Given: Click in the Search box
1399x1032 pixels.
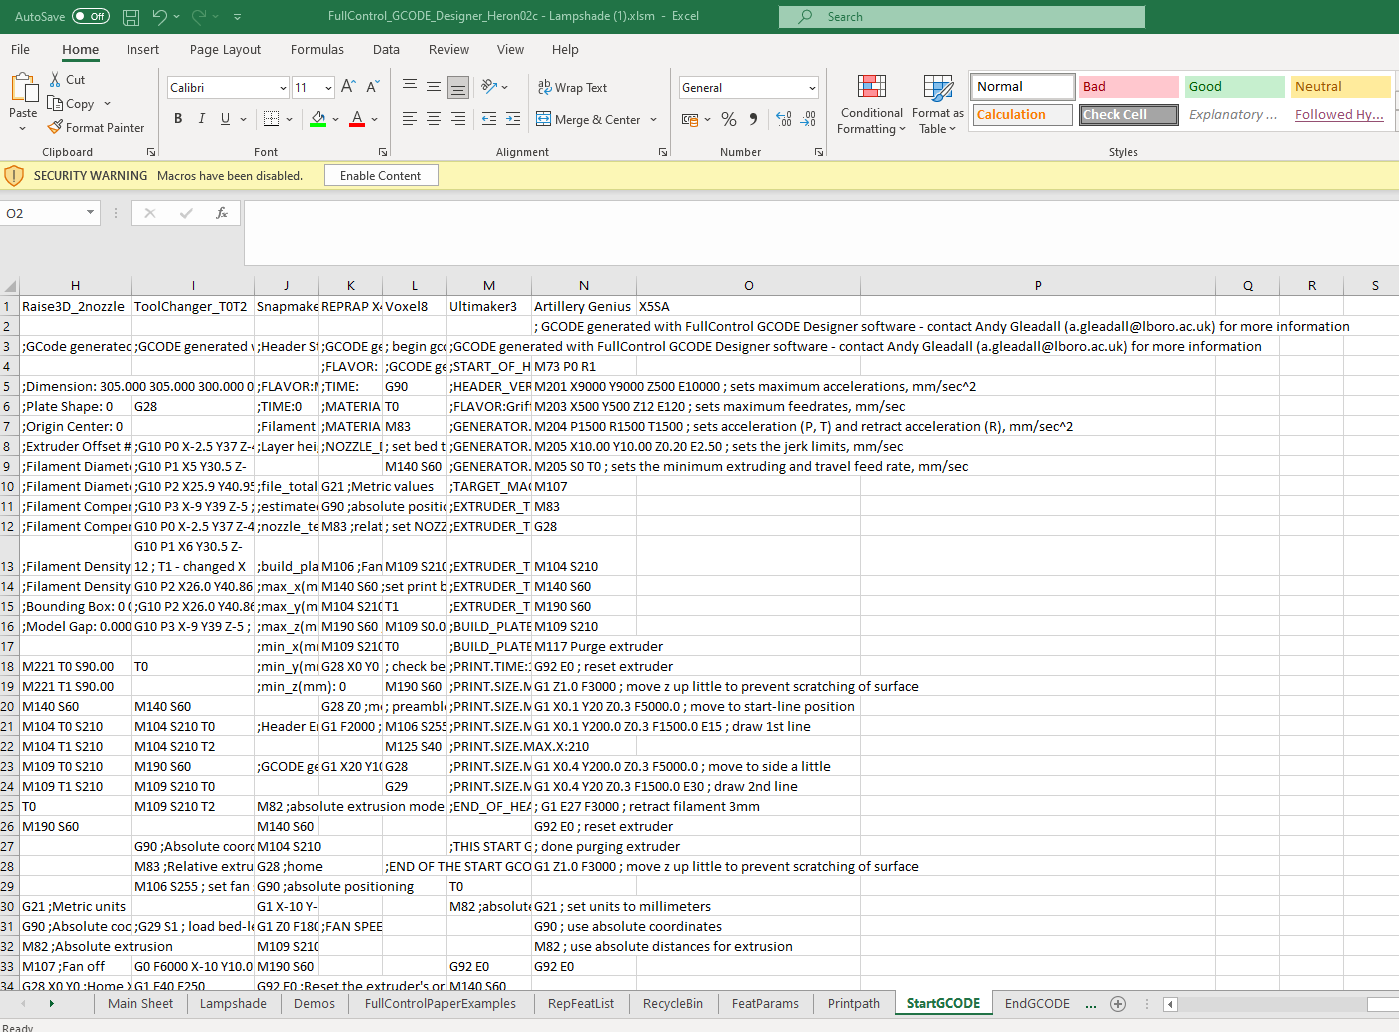Looking at the screenshot, I should tap(962, 17).
